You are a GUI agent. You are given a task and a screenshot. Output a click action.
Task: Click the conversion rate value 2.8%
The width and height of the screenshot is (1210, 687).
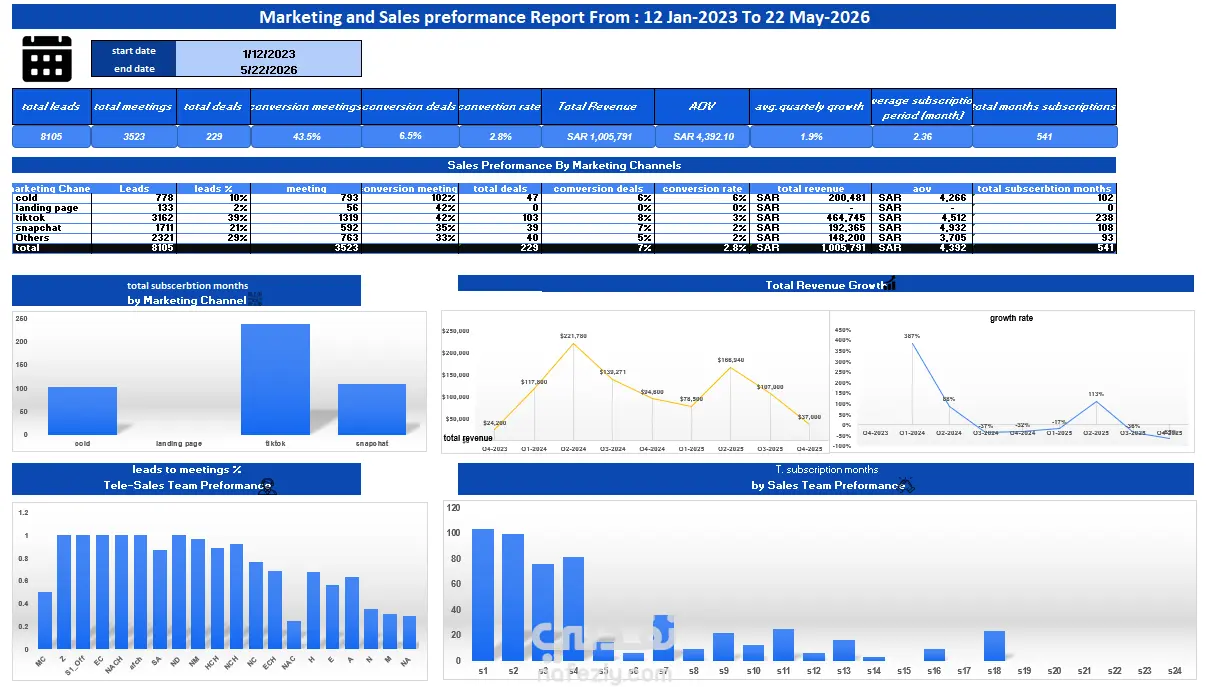pyautogui.click(x=500, y=137)
